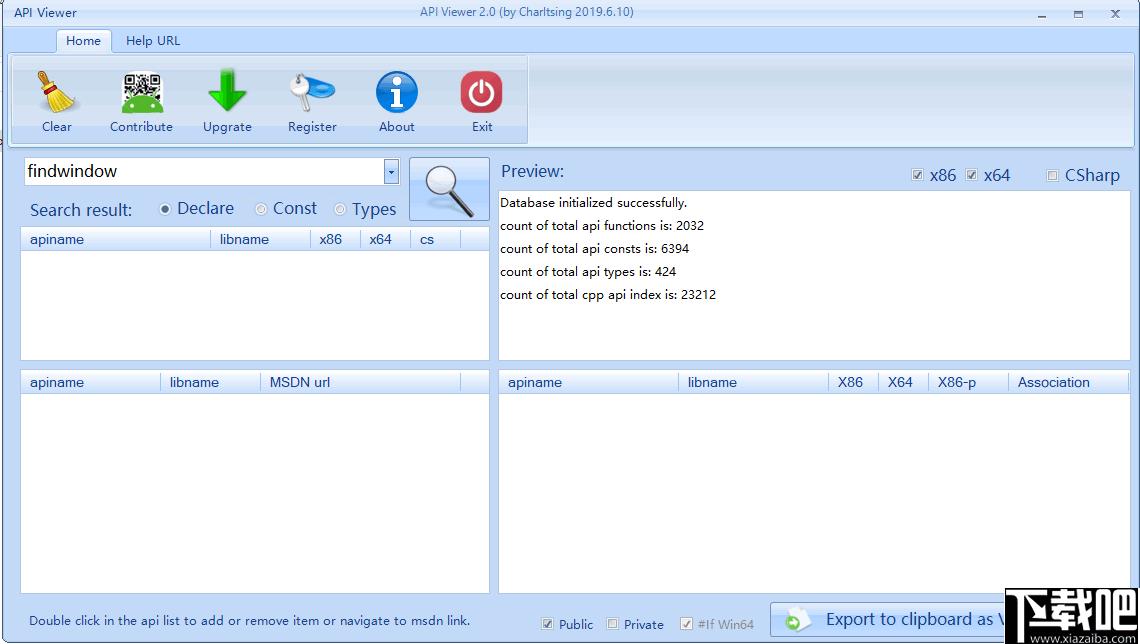Run search with the magnifying glass button

pyautogui.click(x=449, y=189)
